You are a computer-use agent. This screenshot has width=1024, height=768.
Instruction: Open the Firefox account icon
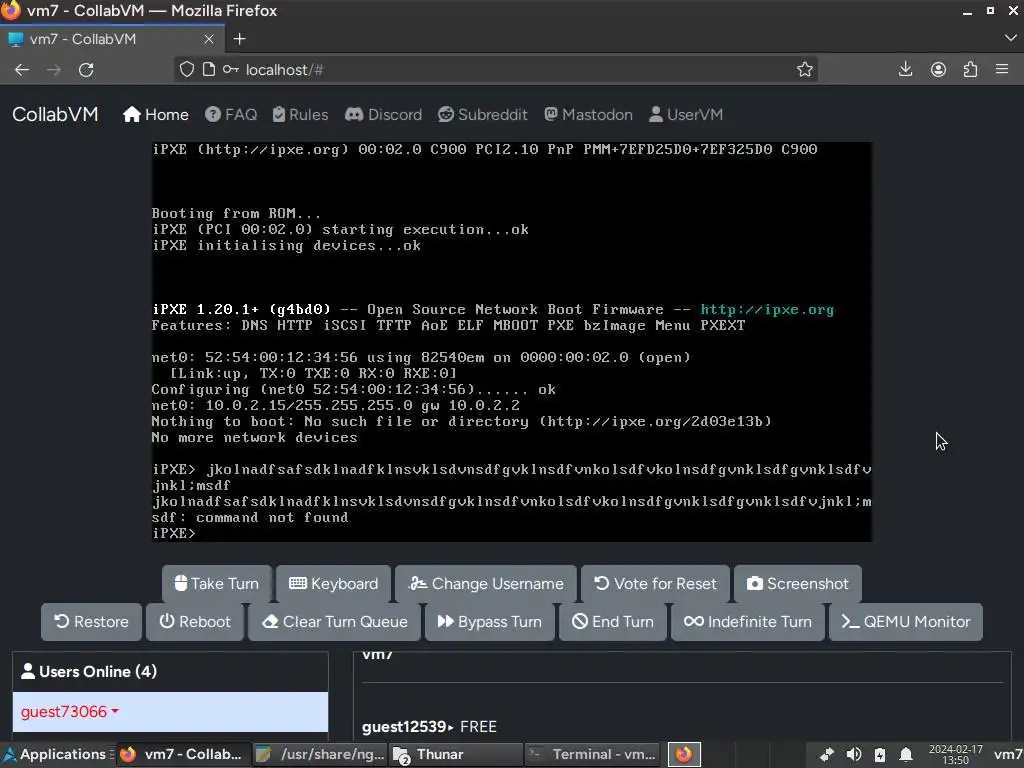[938, 69]
